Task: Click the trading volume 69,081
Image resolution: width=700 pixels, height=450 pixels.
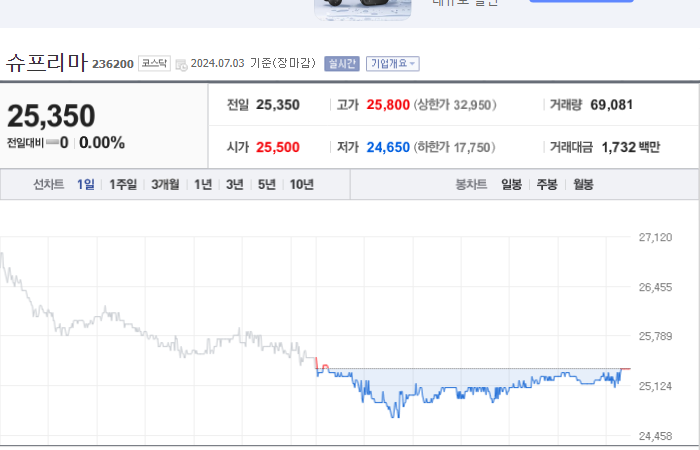Action: 612,105
